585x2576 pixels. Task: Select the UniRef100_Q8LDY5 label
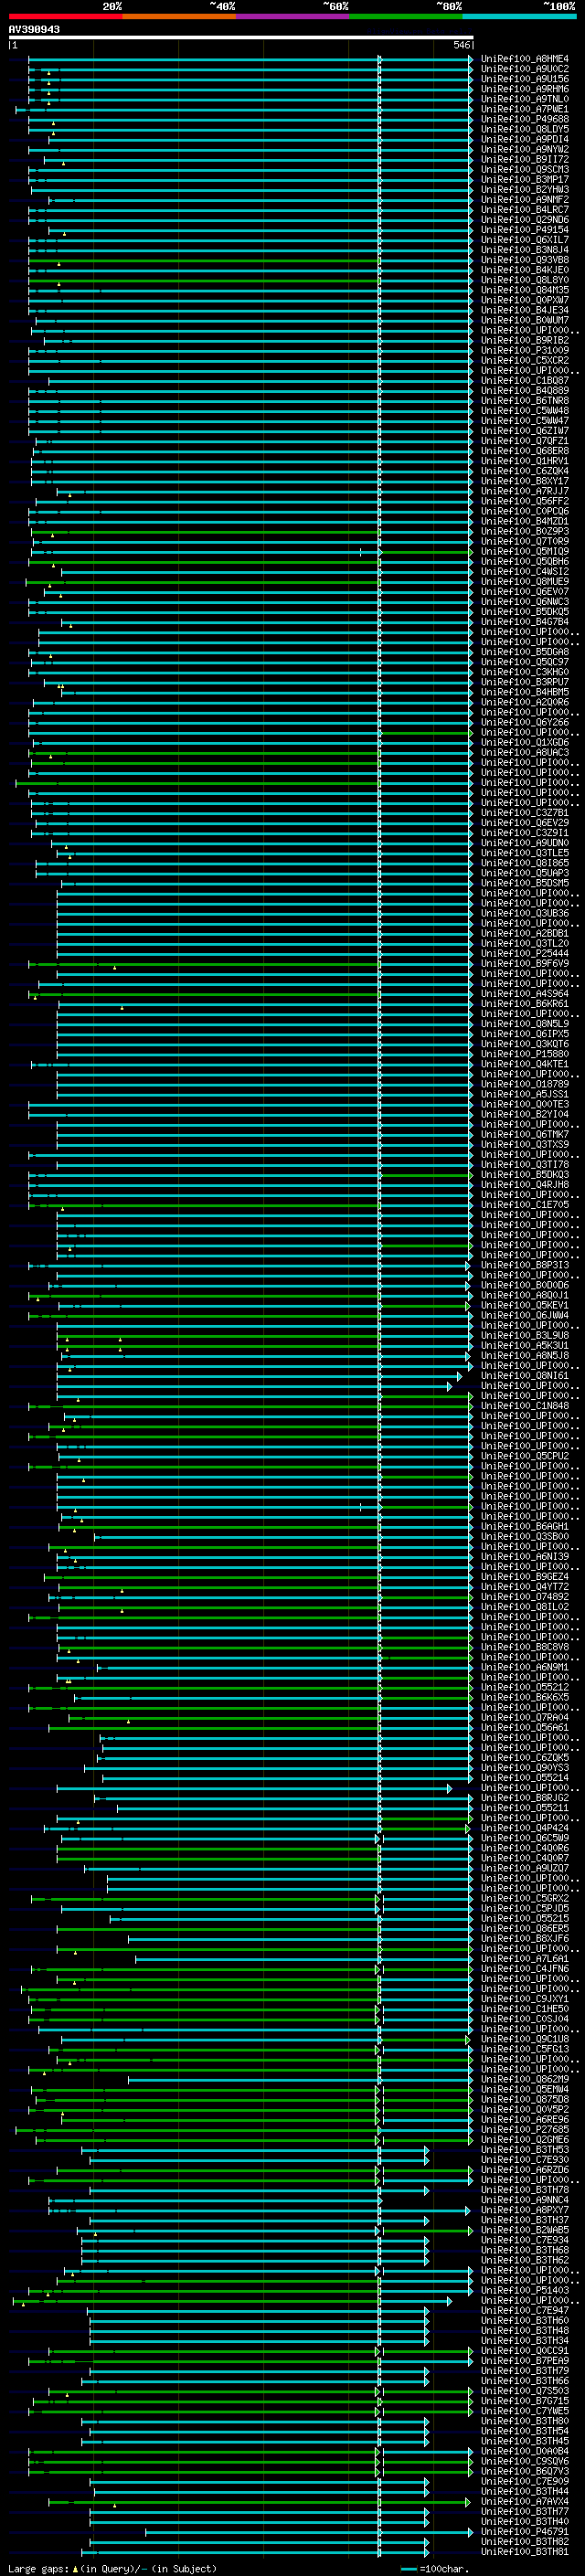(x=524, y=129)
